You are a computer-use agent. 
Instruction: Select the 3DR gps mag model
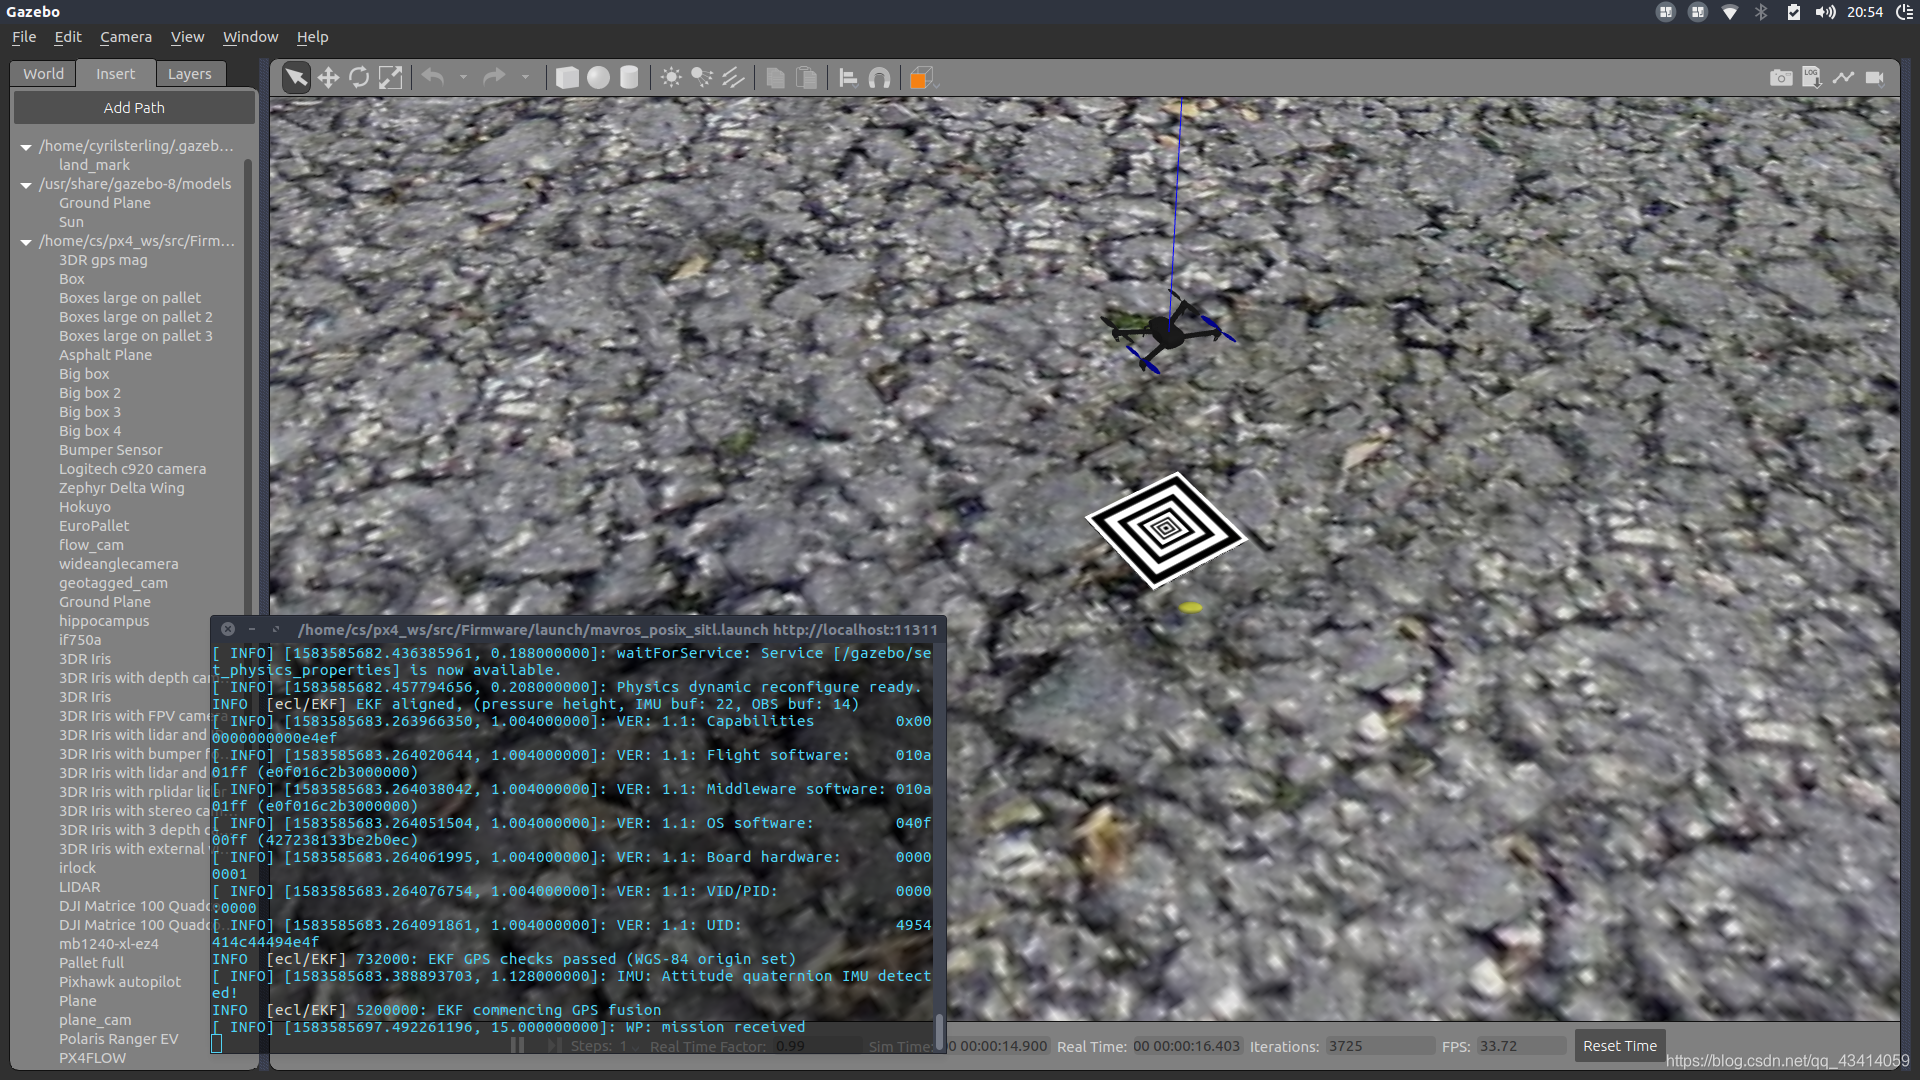click(x=103, y=260)
